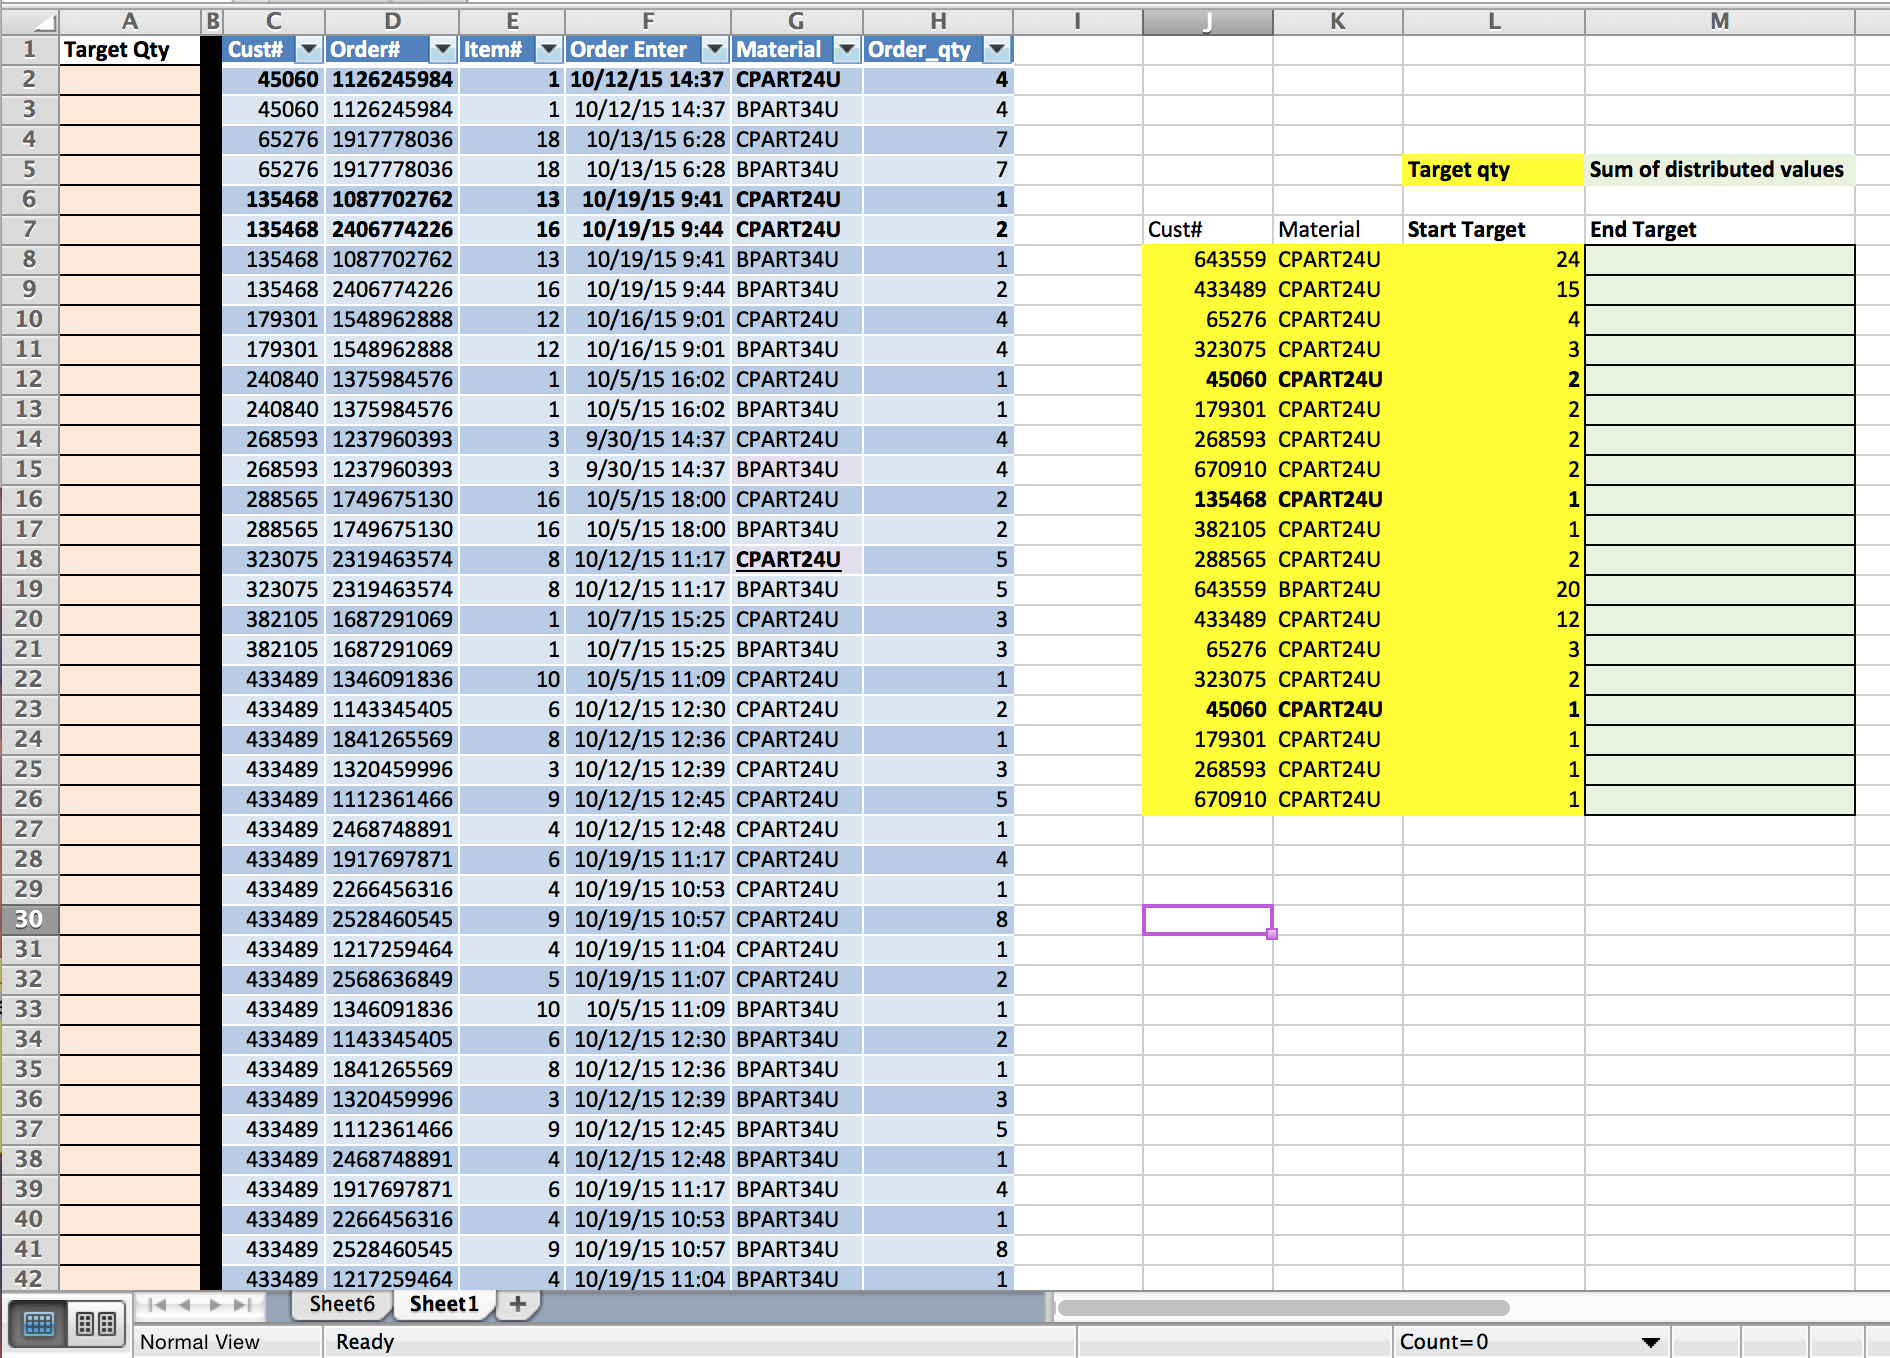Open the Order# column filter dropdown
Viewport: 1890px width, 1358px height.
pos(443,49)
